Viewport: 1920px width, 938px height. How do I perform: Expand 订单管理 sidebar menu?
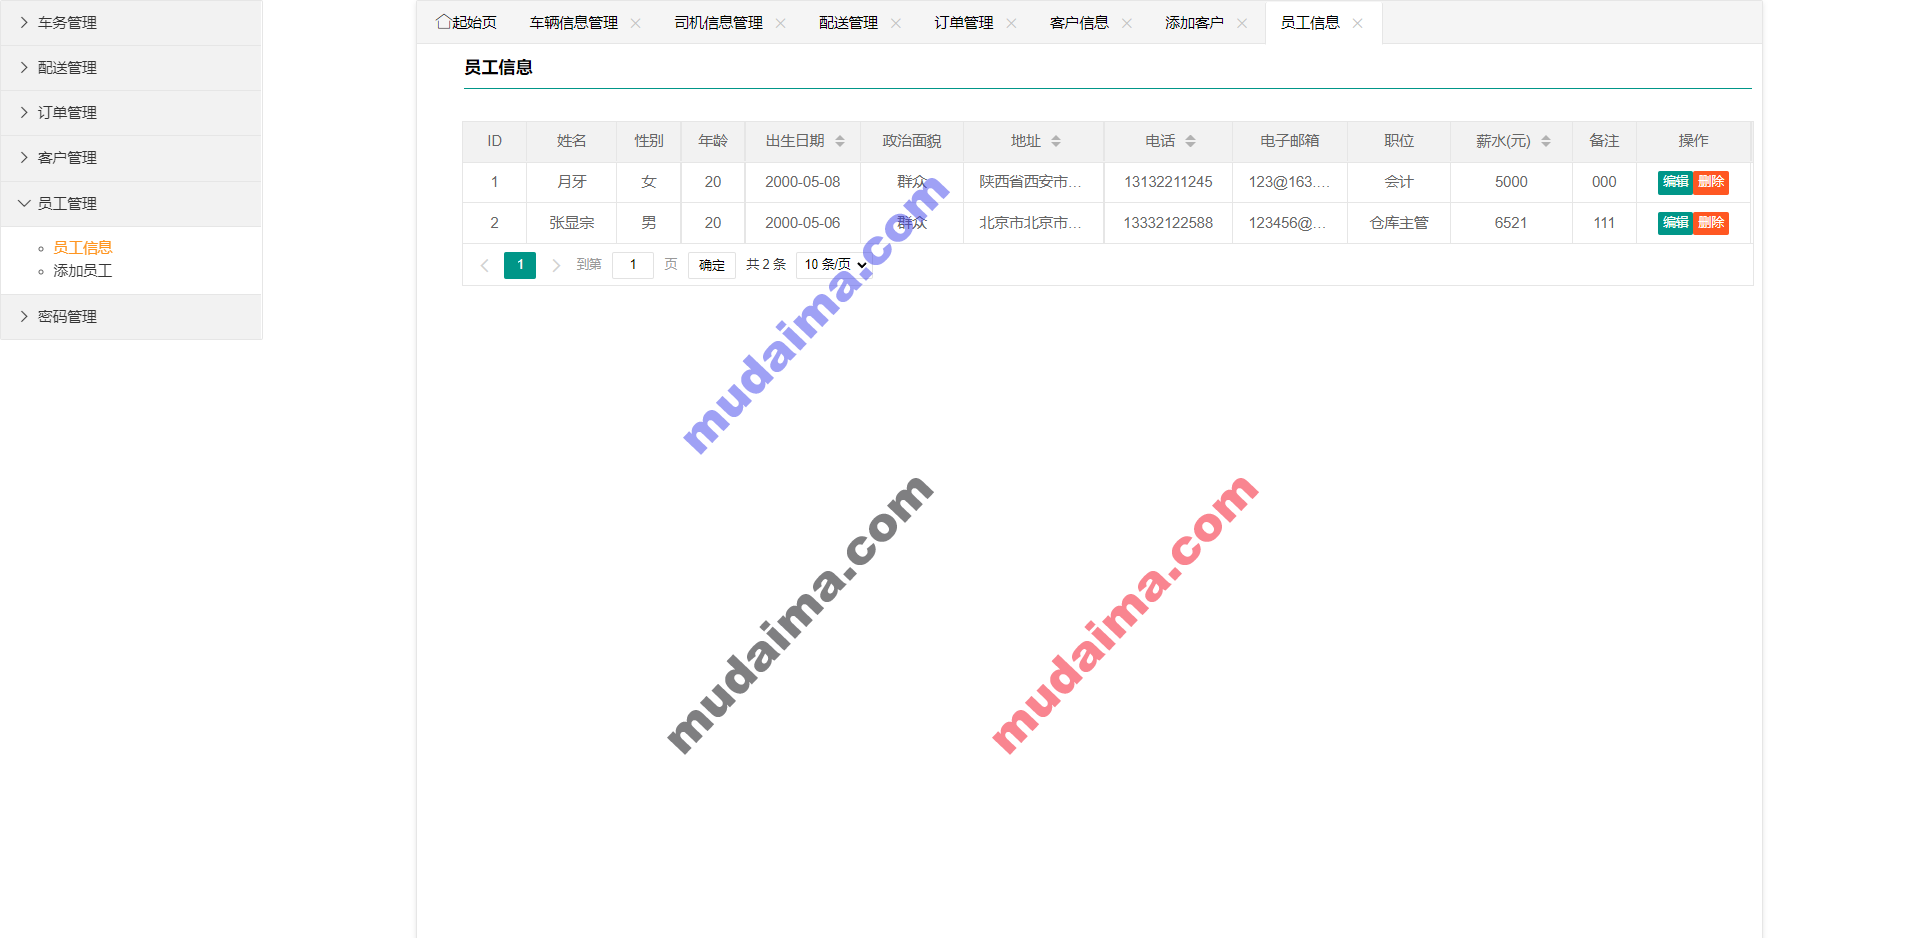131,112
